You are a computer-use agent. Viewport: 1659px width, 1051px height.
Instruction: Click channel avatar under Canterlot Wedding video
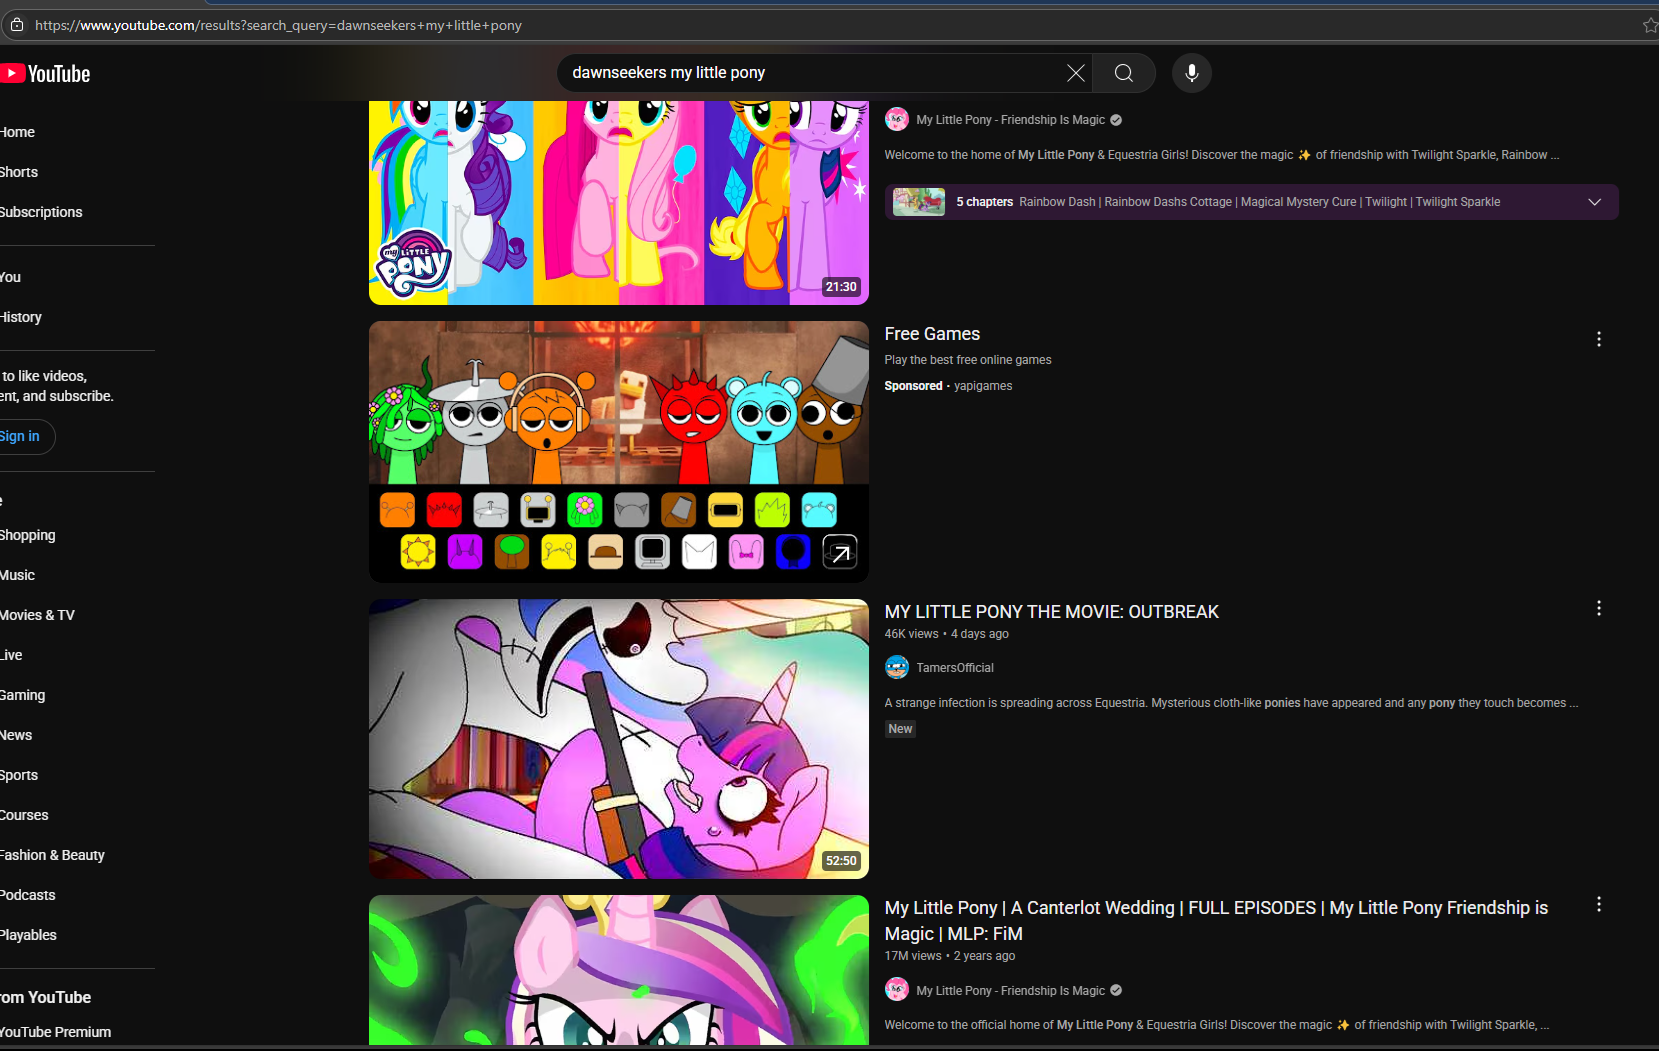pyautogui.click(x=897, y=990)
